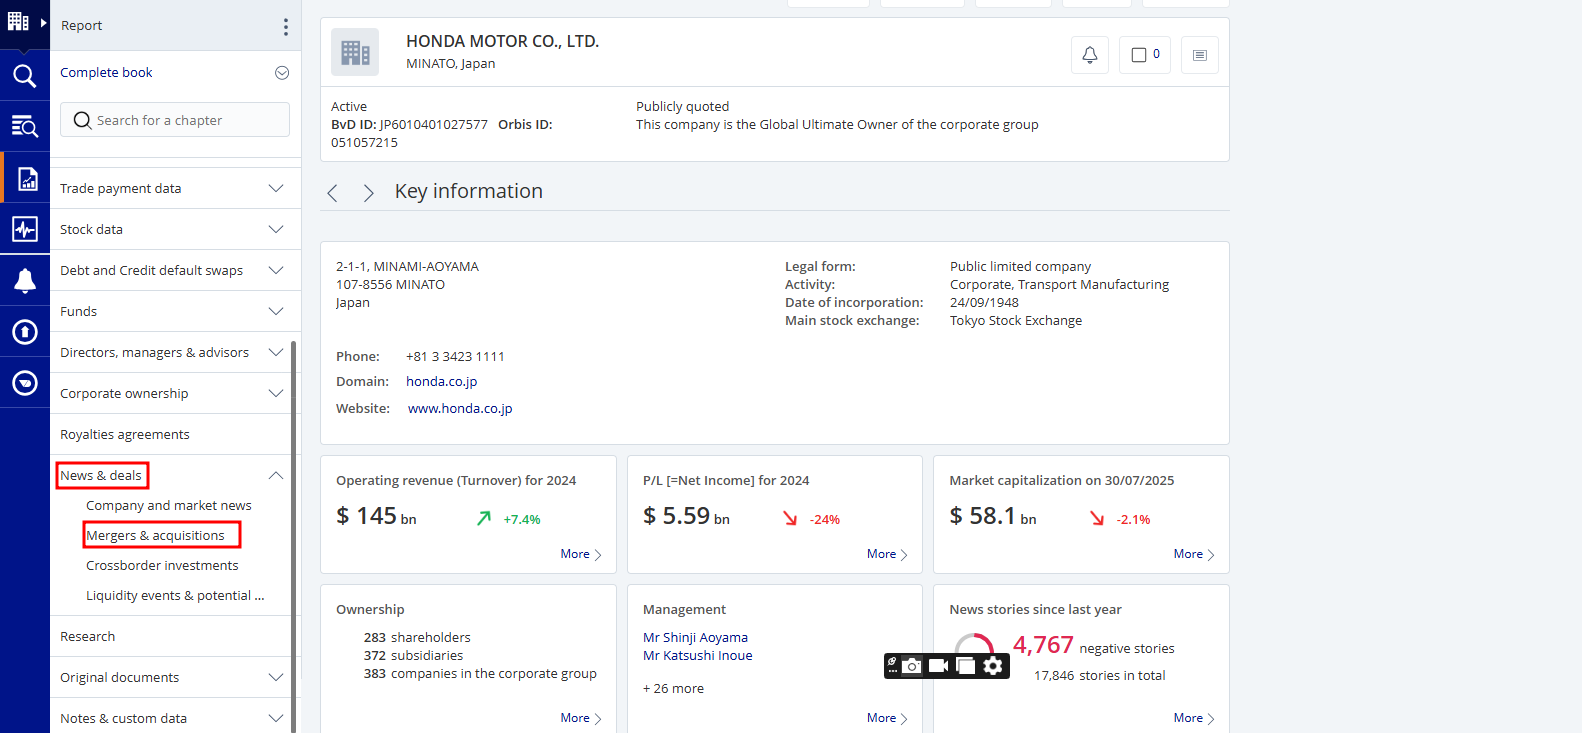
Task: Expand the Complete book dropdown
Action: pyautogui.click(x=282, y=73)
